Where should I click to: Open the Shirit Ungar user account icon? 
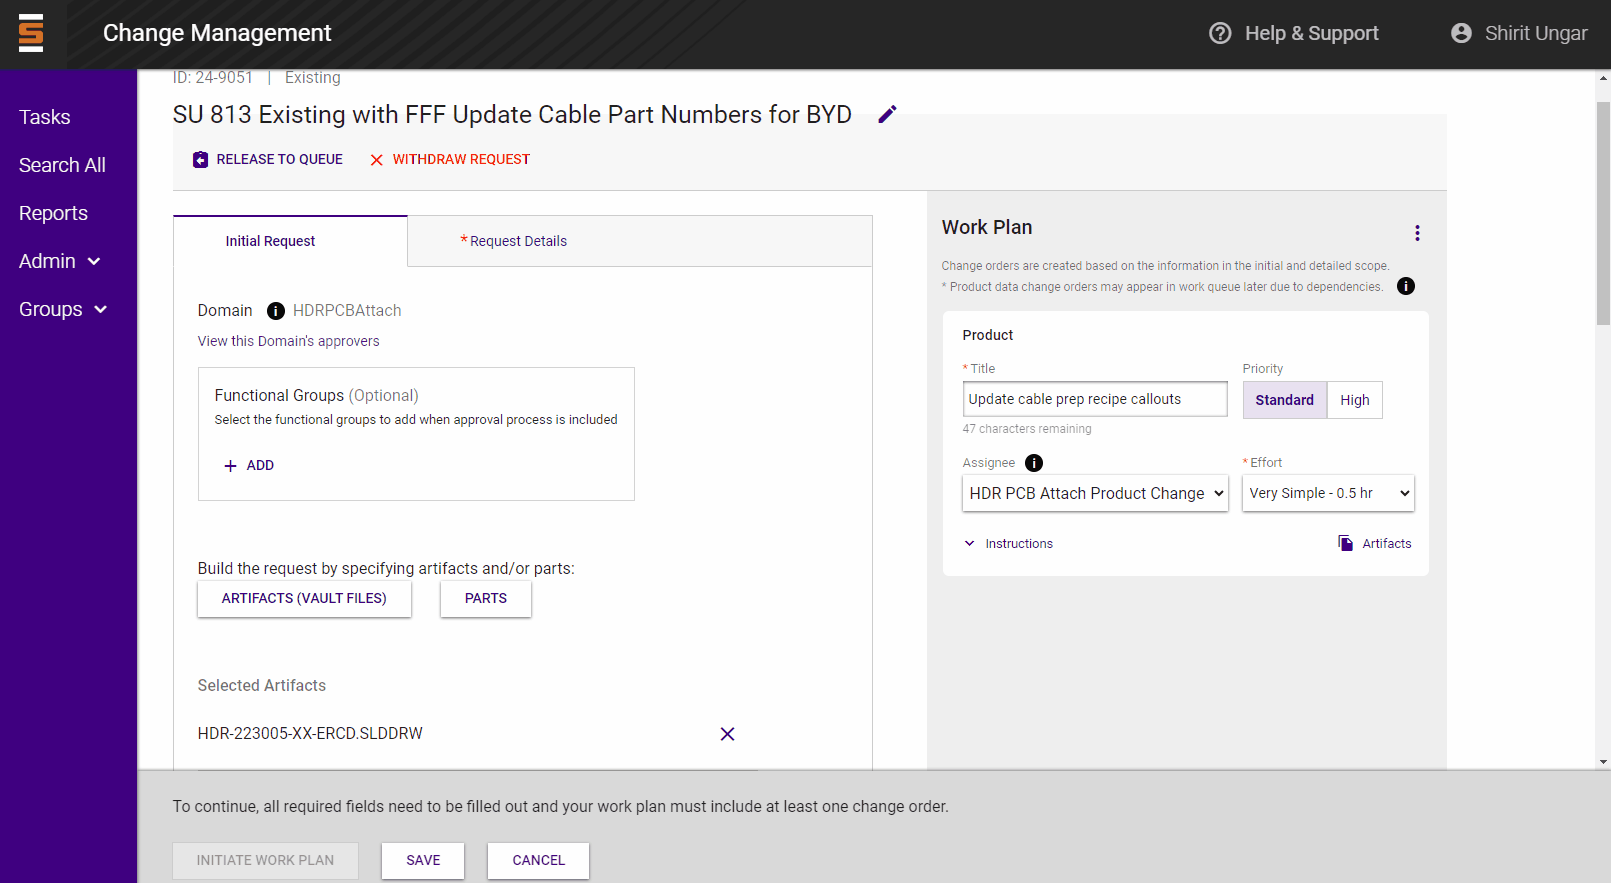coord(1461,33)
